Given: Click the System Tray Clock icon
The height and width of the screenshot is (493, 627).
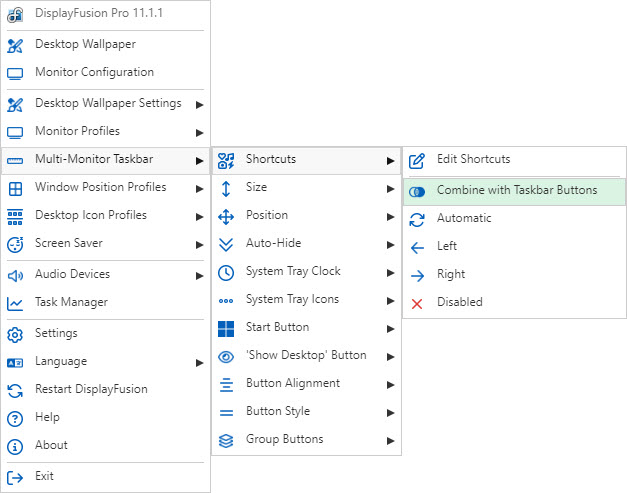Looking at the screenshot, I should pyautogui.click(x=226, y=273).
